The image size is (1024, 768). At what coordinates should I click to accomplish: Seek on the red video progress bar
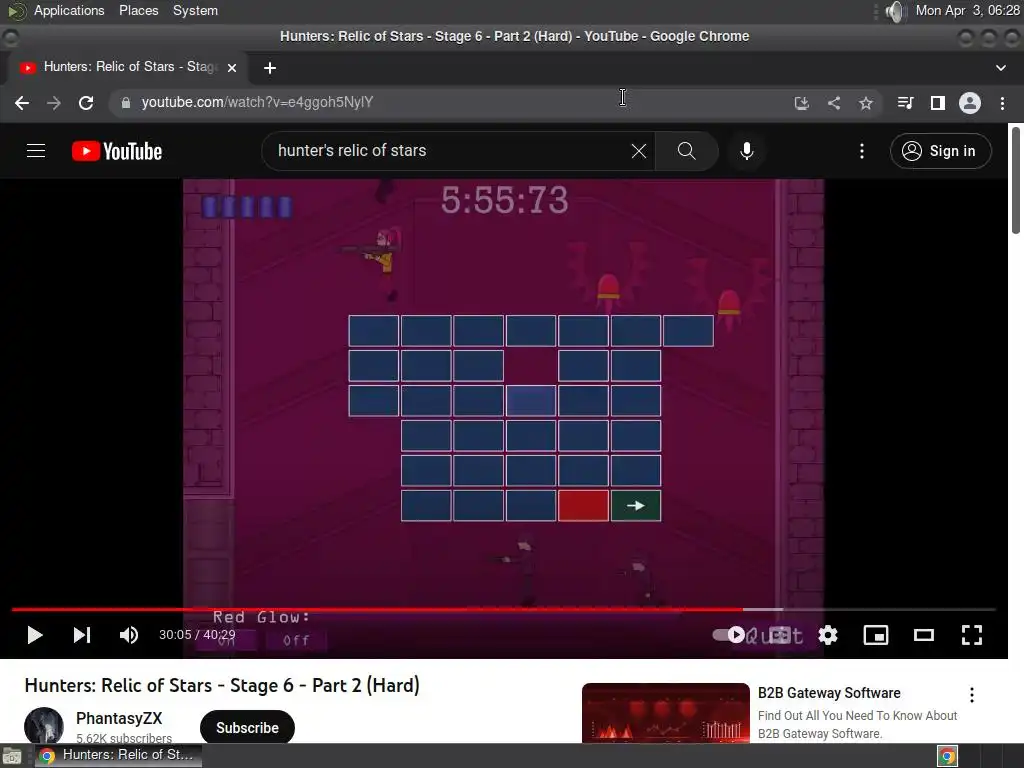click(504, 609)
